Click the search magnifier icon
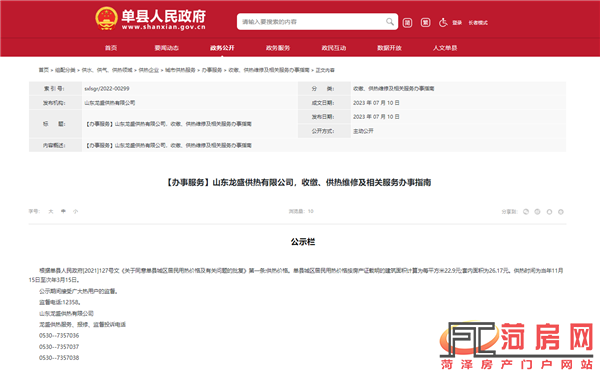Viewport: 600px width, 373px height. [x=390, y=22]
